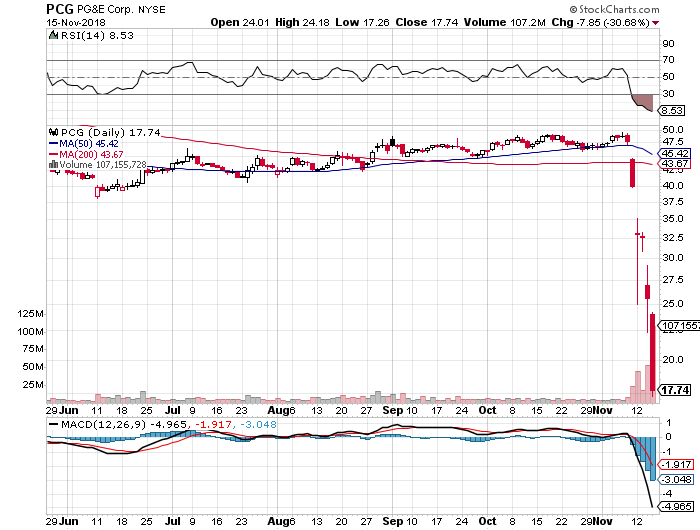Screen dimensions: 700x530
Task: Click the Open 24.01 value
Action: (x=240, y=22)
